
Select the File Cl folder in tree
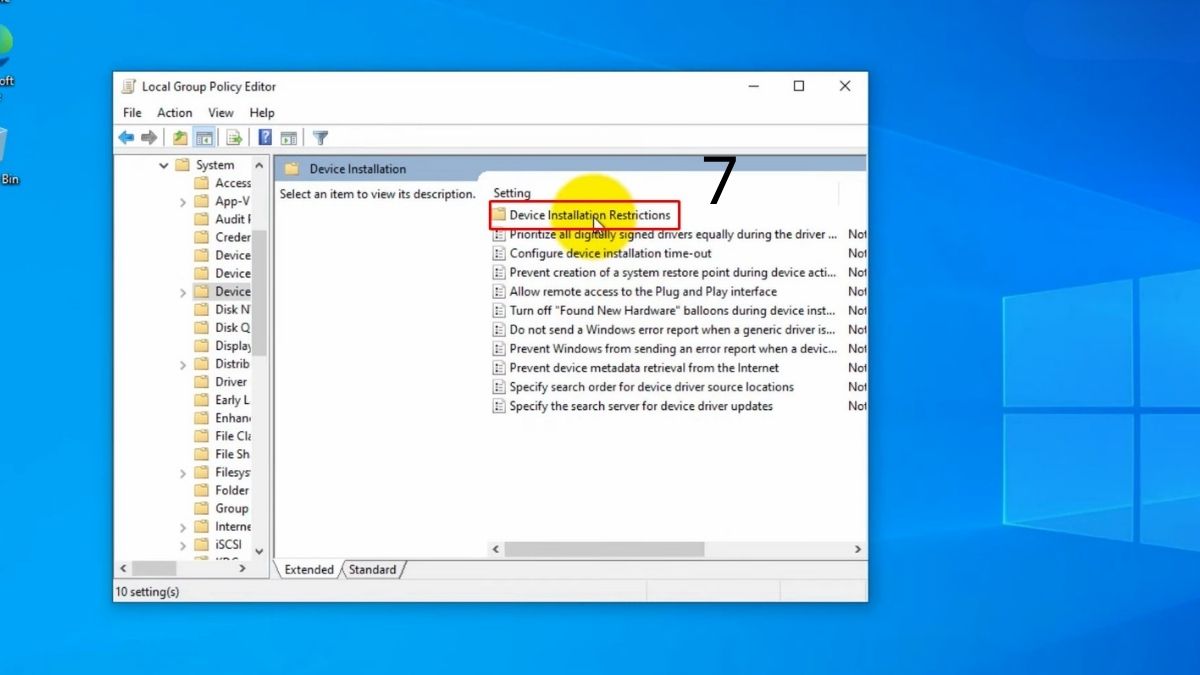click(x=233, y=436)
